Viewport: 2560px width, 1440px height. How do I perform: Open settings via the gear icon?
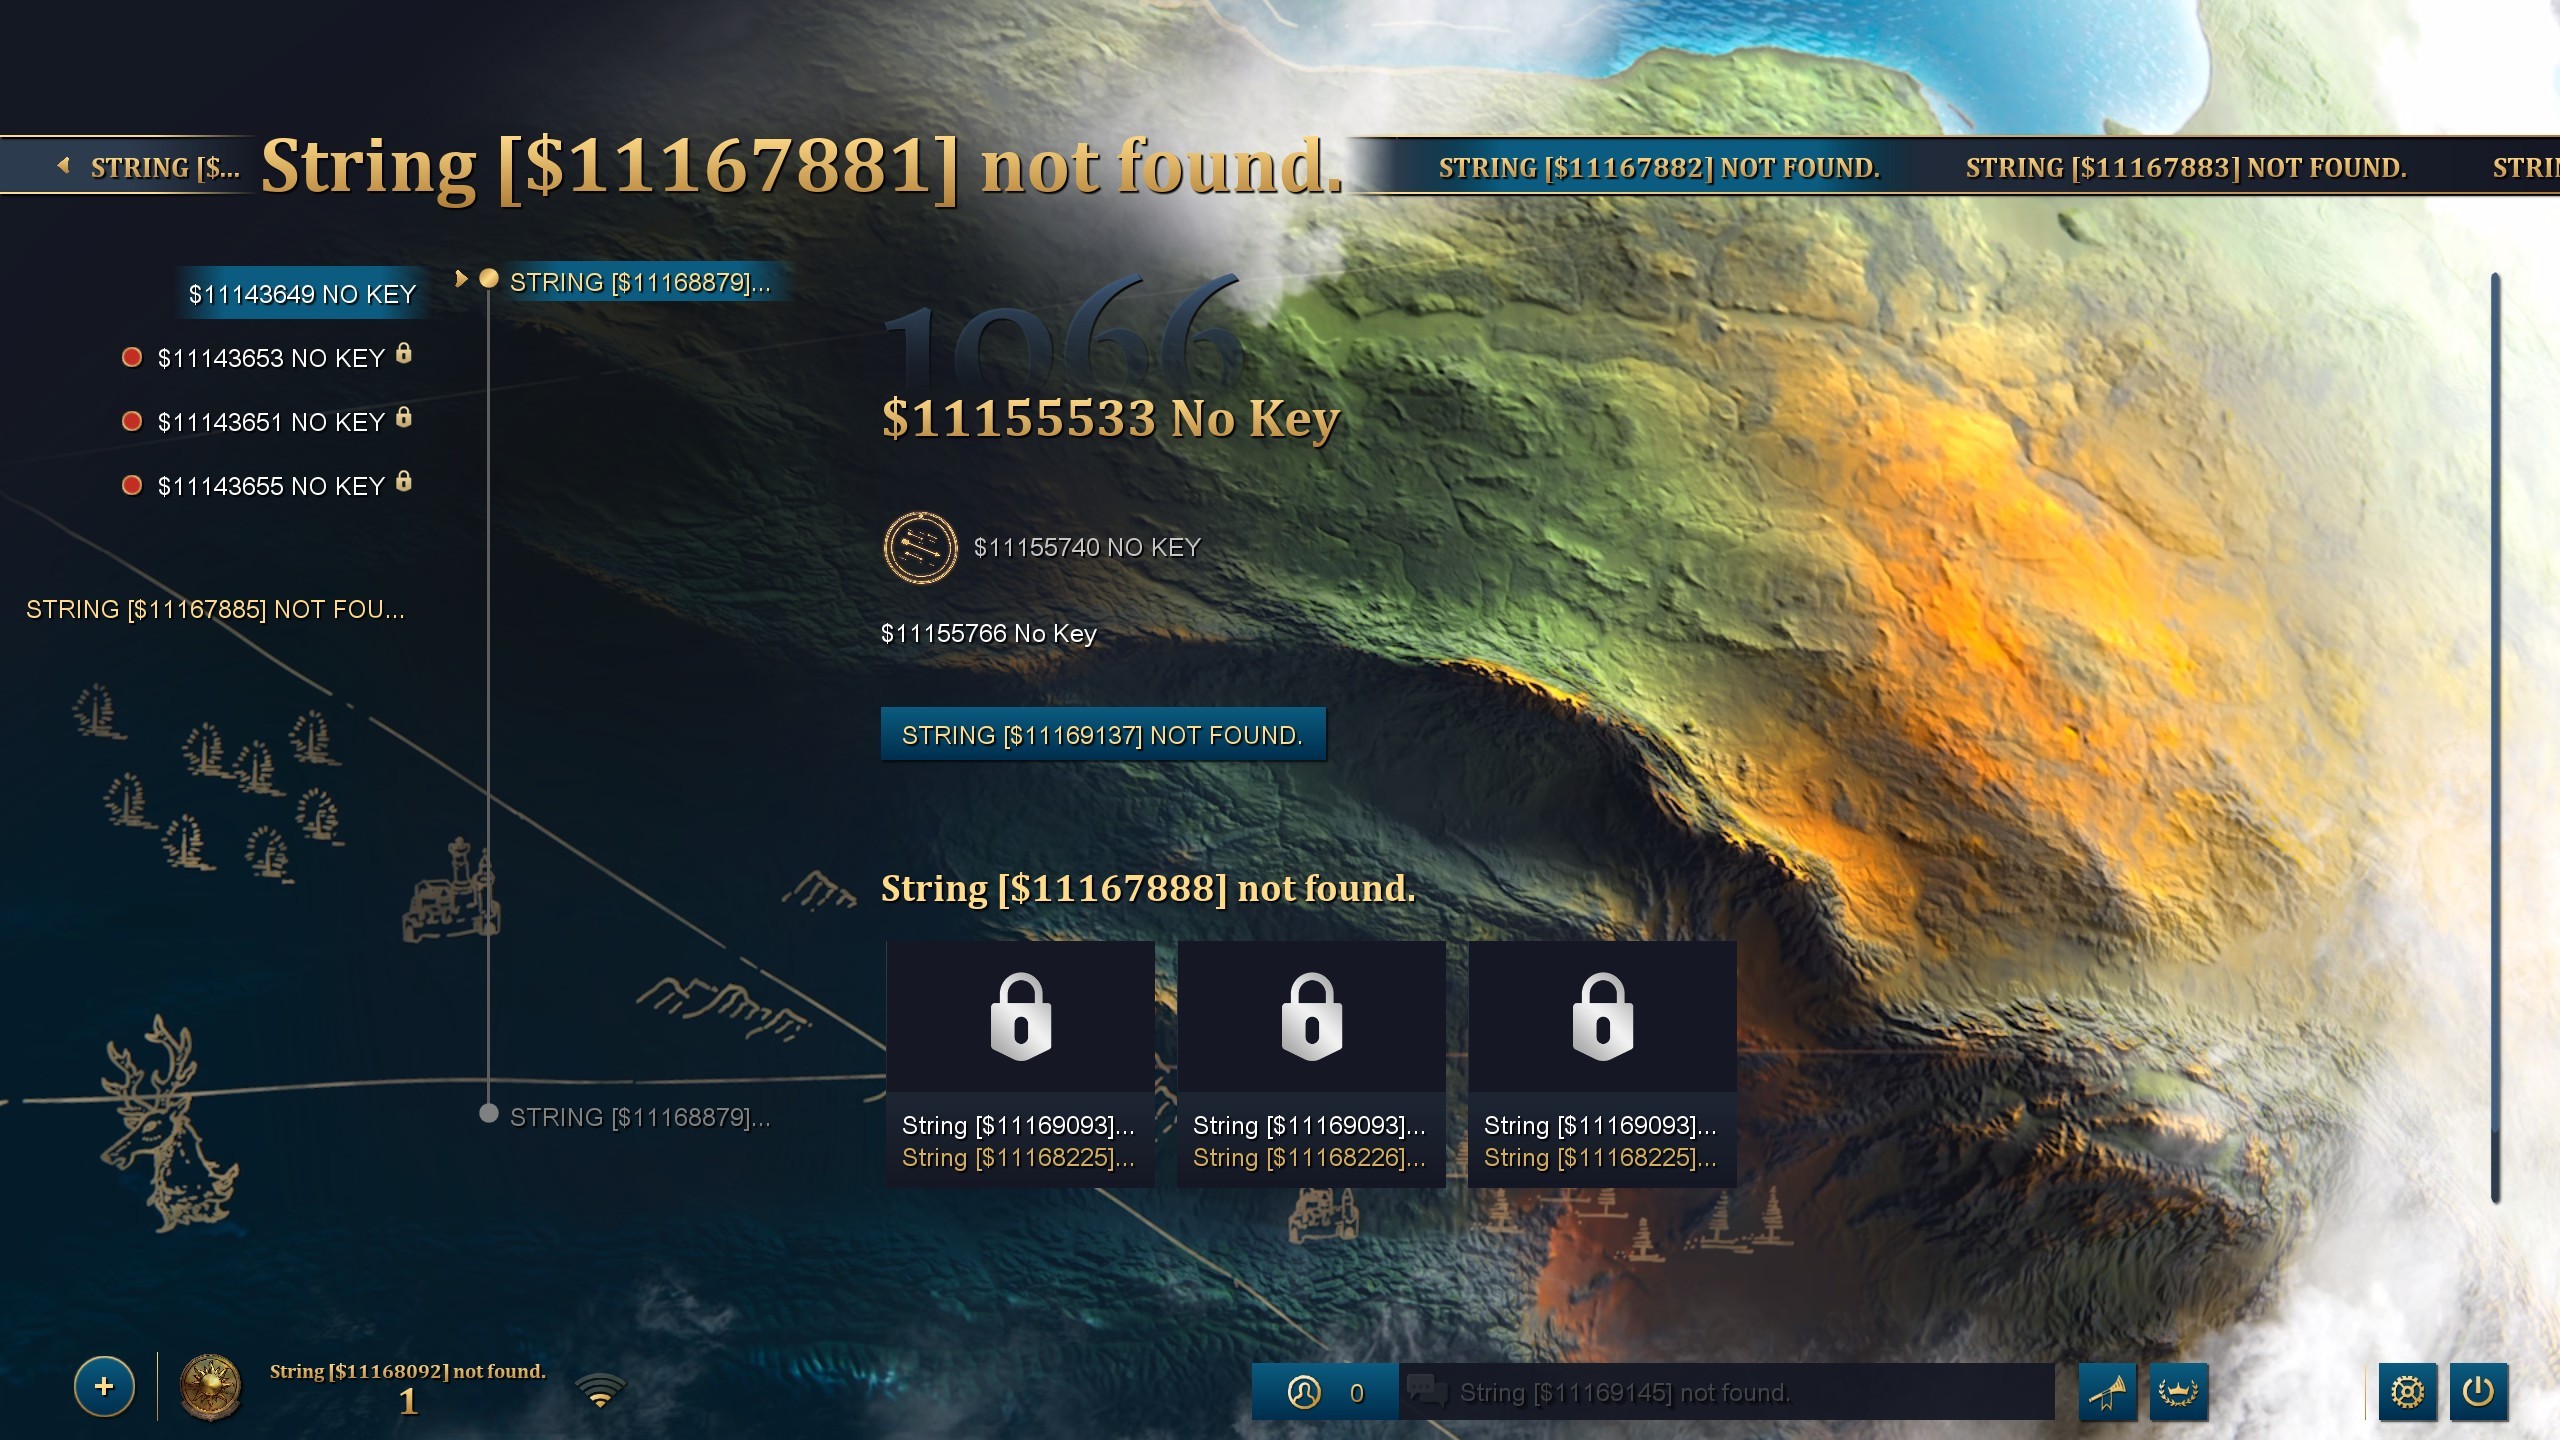click(2407, 1392)
